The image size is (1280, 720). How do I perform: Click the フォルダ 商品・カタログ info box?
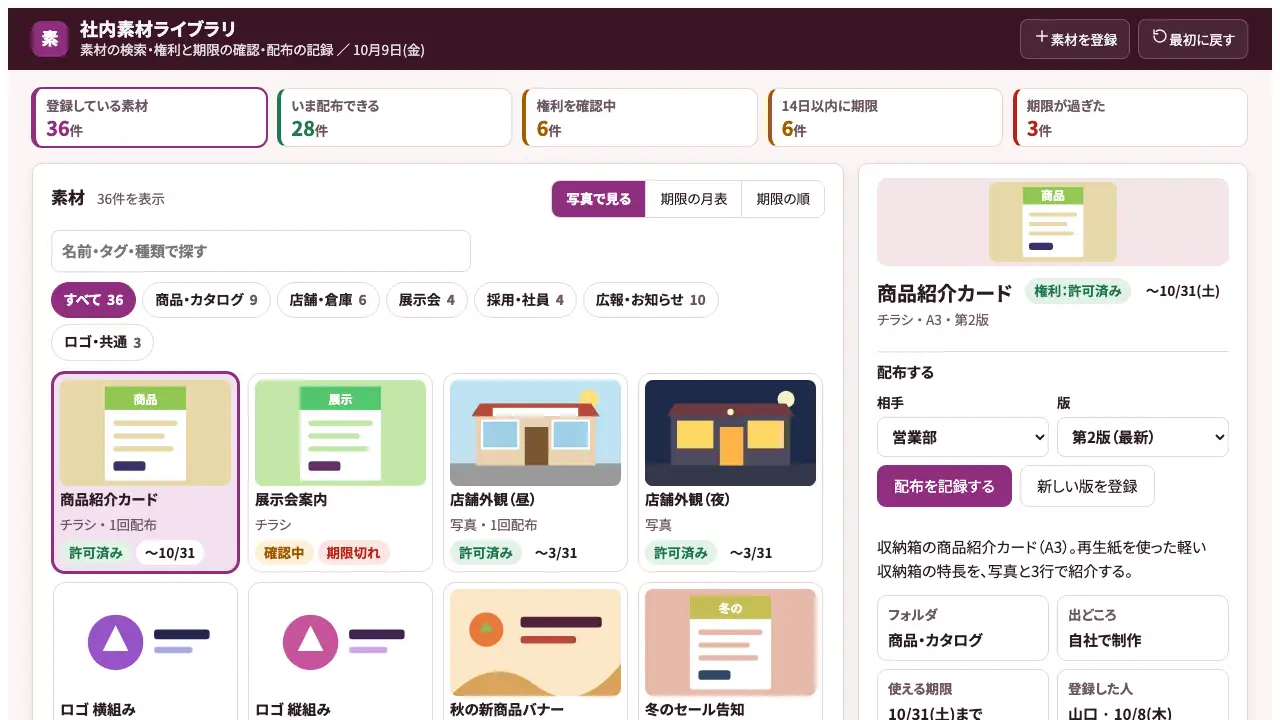tap(963, 628)
